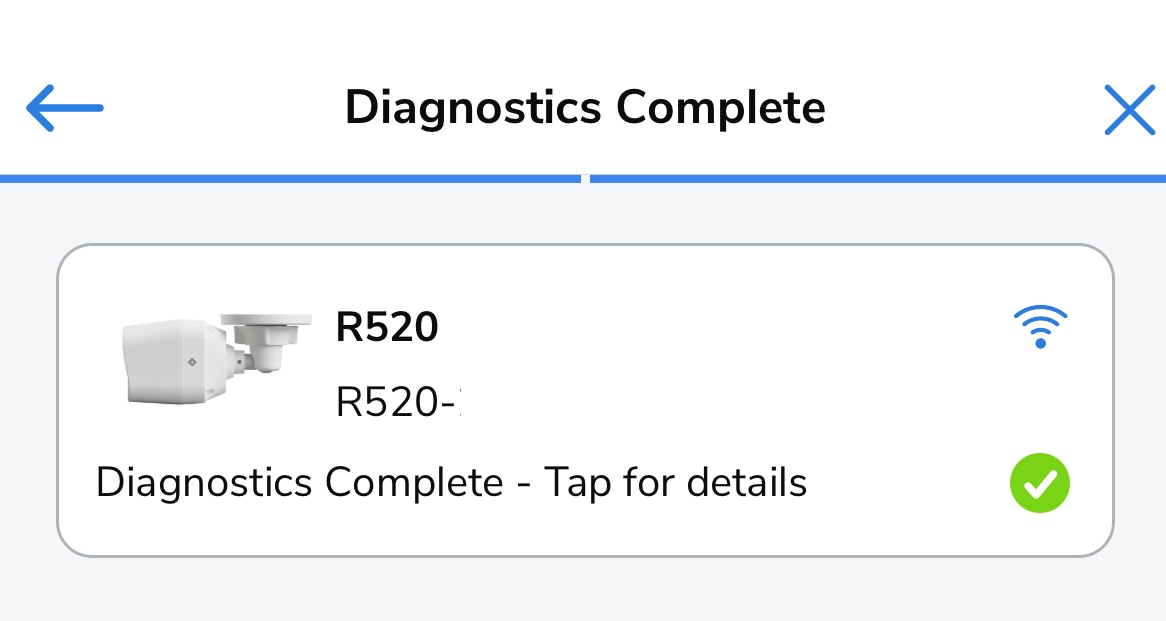Close the Diagnostics Complete screen
This screenshot has height=621, width=1166.
click(x=1130, y=109)
